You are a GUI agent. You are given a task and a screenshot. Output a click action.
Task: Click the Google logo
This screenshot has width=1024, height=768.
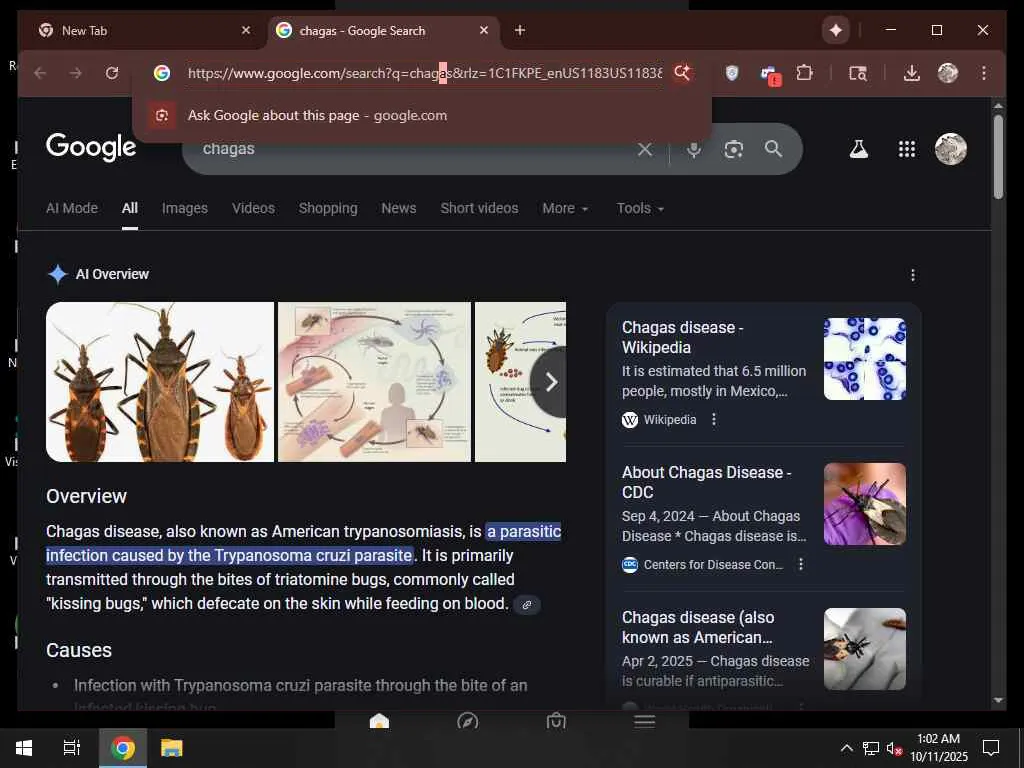pos(91,148)
